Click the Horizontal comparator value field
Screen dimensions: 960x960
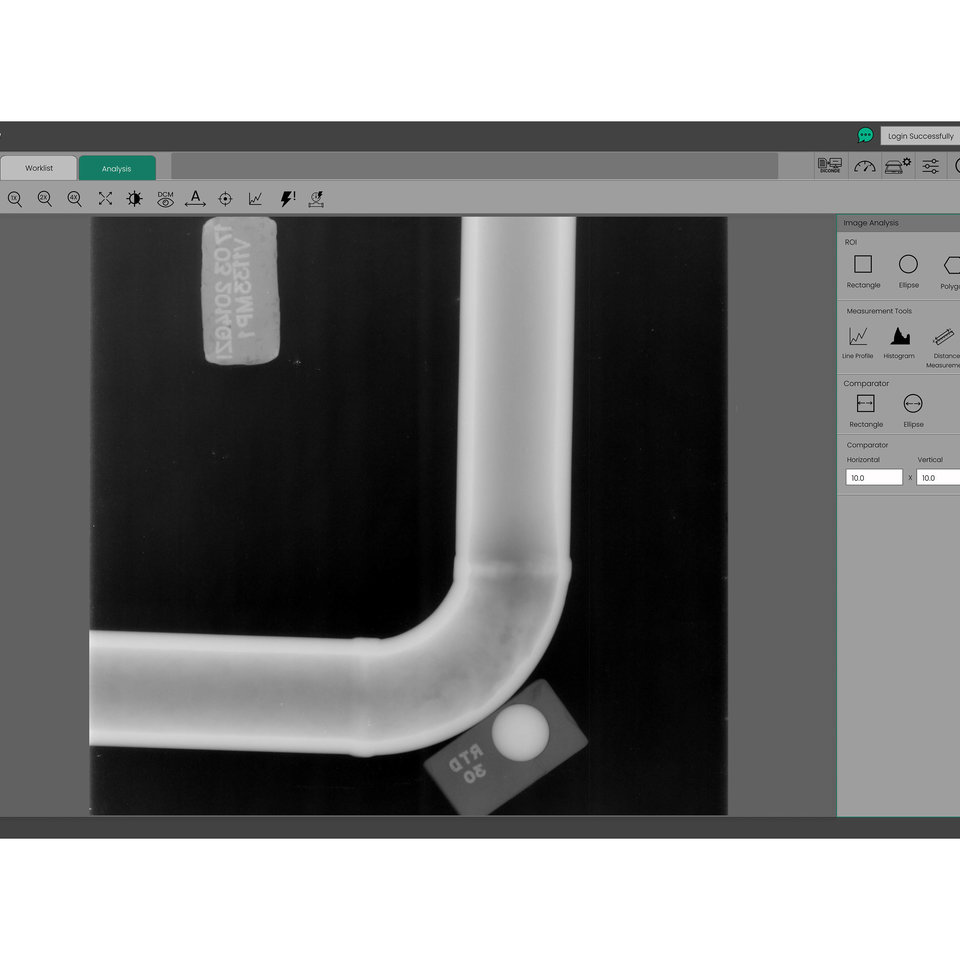coord(873,477)
